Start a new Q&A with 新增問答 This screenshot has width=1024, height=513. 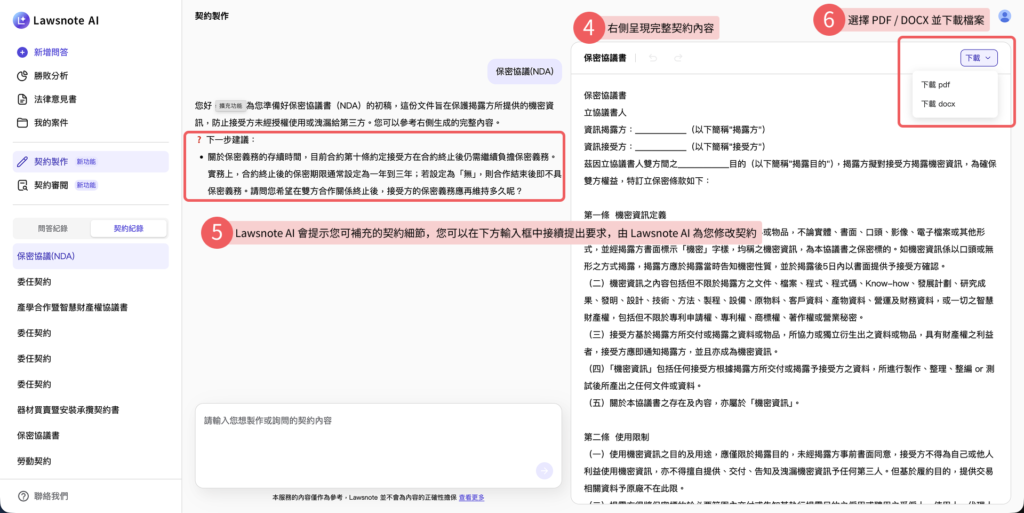51,52
